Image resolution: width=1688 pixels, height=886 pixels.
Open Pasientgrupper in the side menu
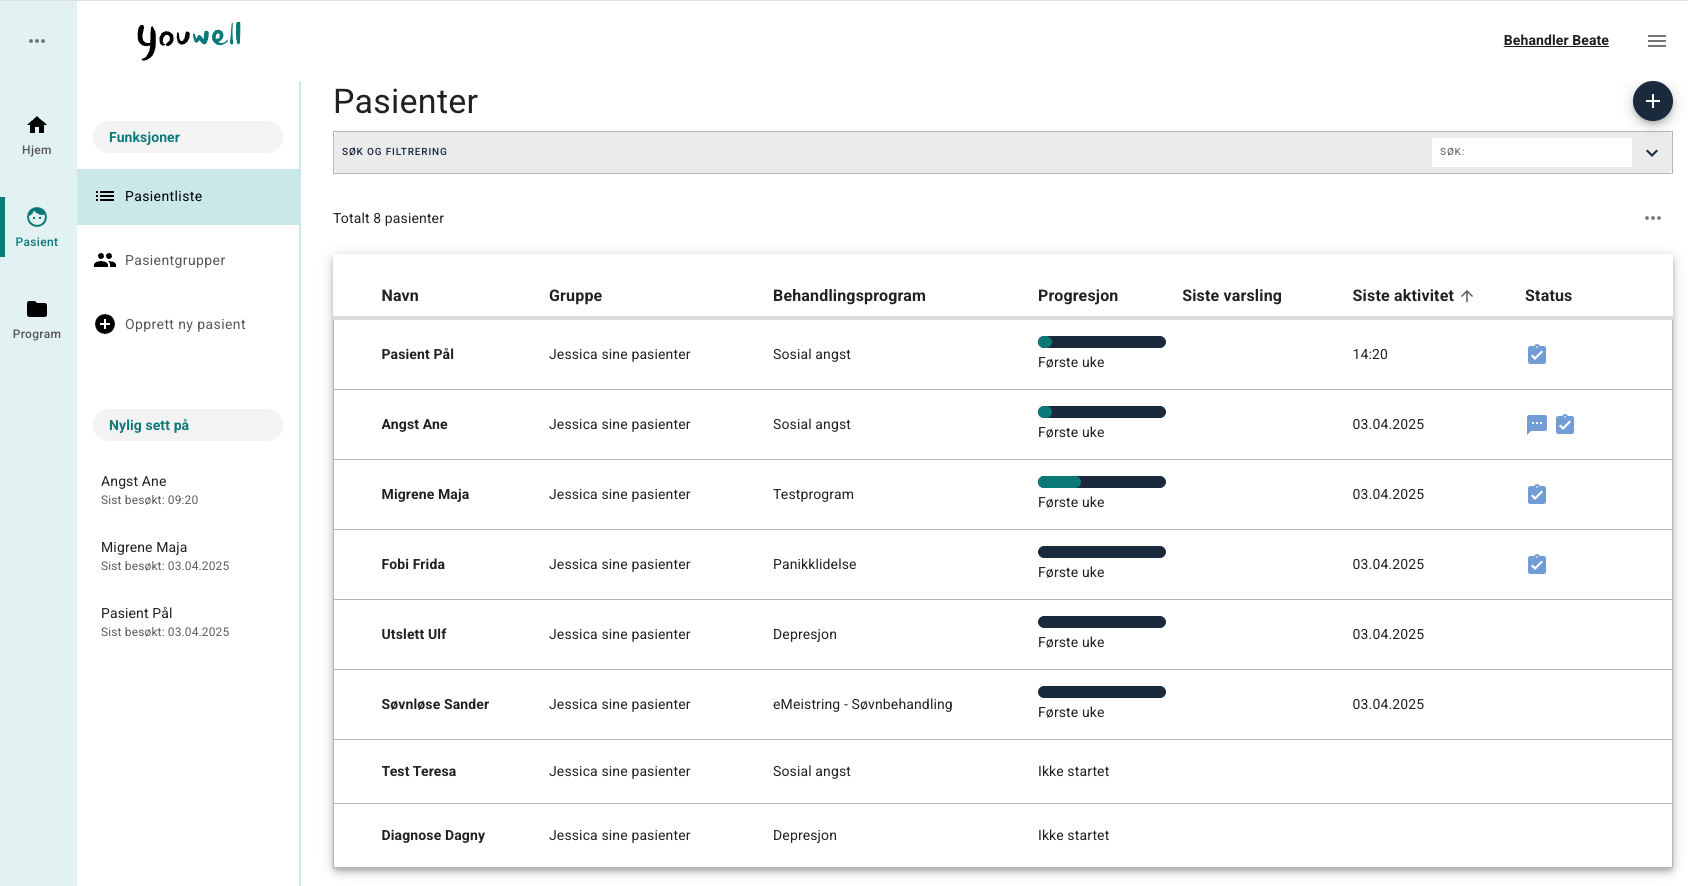[x=189, y=260]
